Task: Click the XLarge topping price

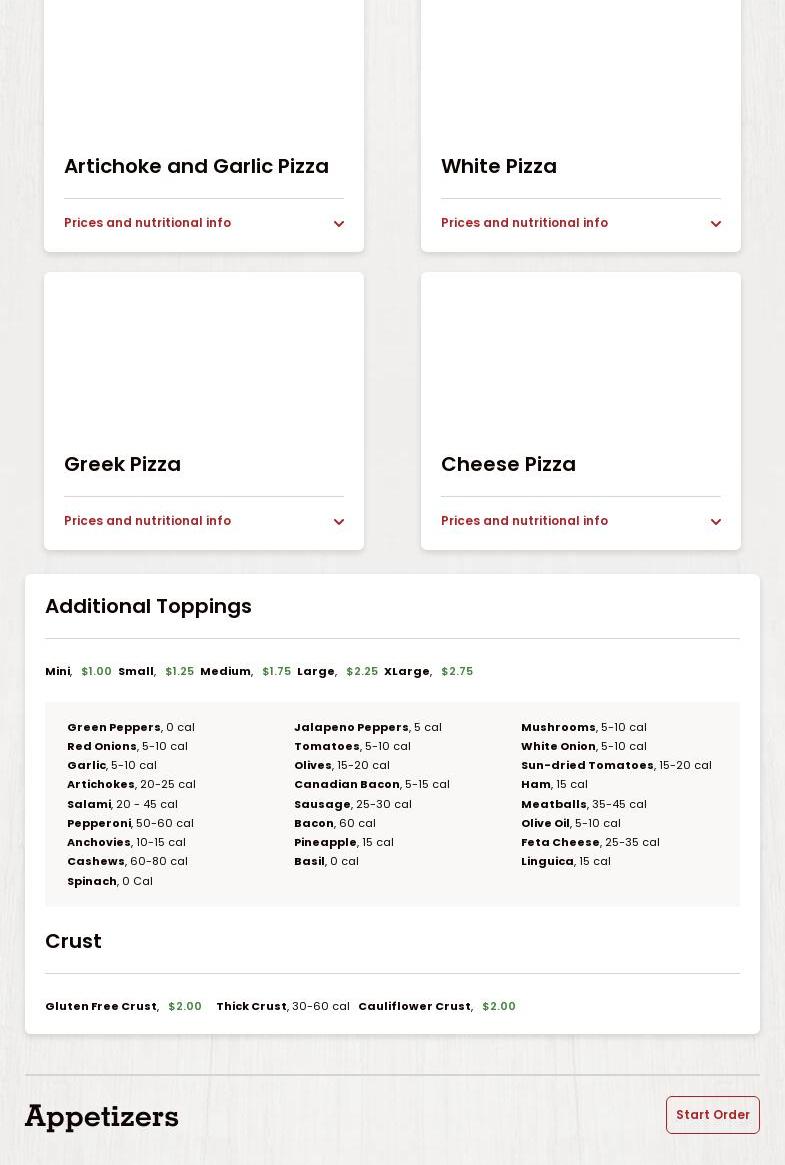Action: pyautogui.click(x=457, y=671)
